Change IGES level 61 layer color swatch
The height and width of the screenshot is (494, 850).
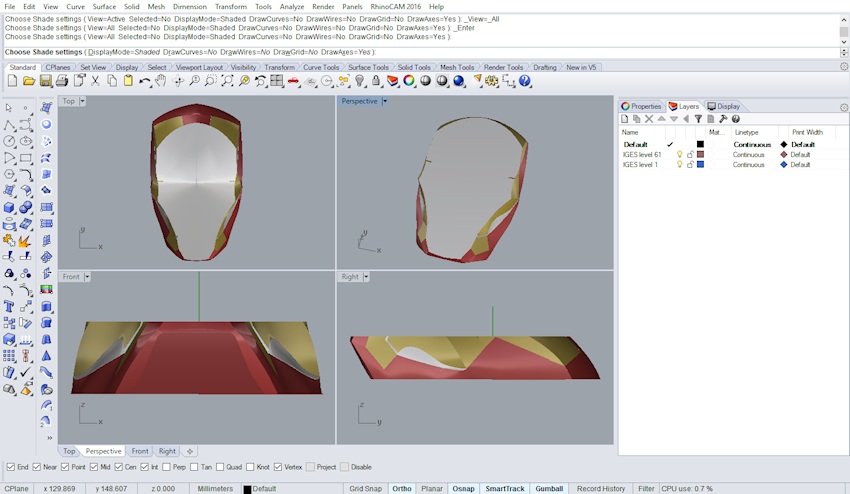click(700, 155)
